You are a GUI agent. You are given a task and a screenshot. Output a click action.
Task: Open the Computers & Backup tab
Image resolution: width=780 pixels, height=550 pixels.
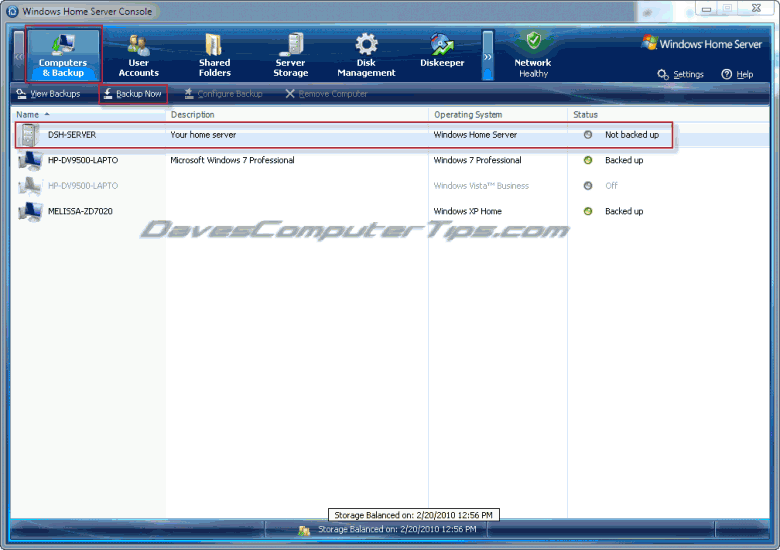point(63,54)
